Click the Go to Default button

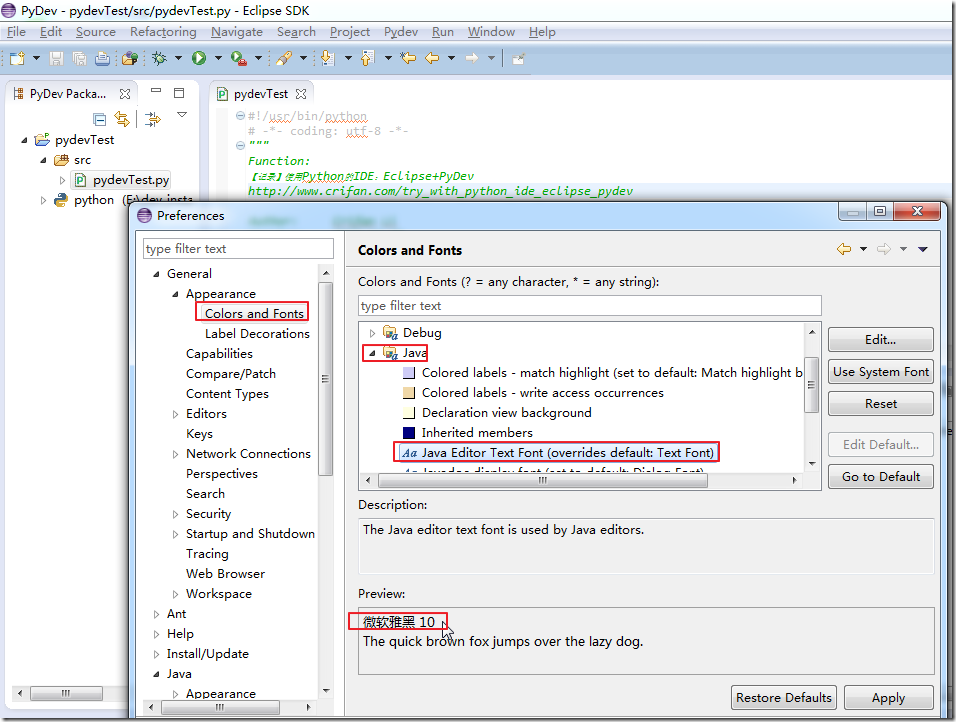click(880, 477)
